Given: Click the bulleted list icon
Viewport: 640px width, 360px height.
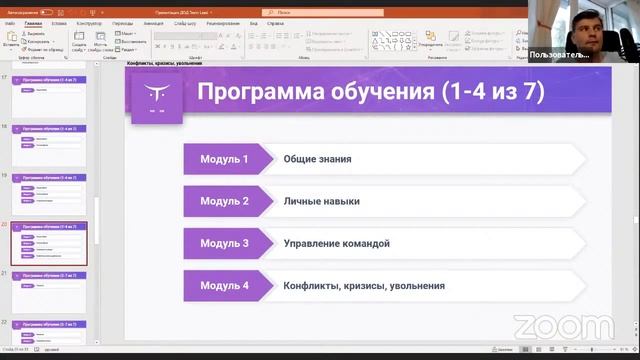Looking at the screenshot, I should pos(251,36).
